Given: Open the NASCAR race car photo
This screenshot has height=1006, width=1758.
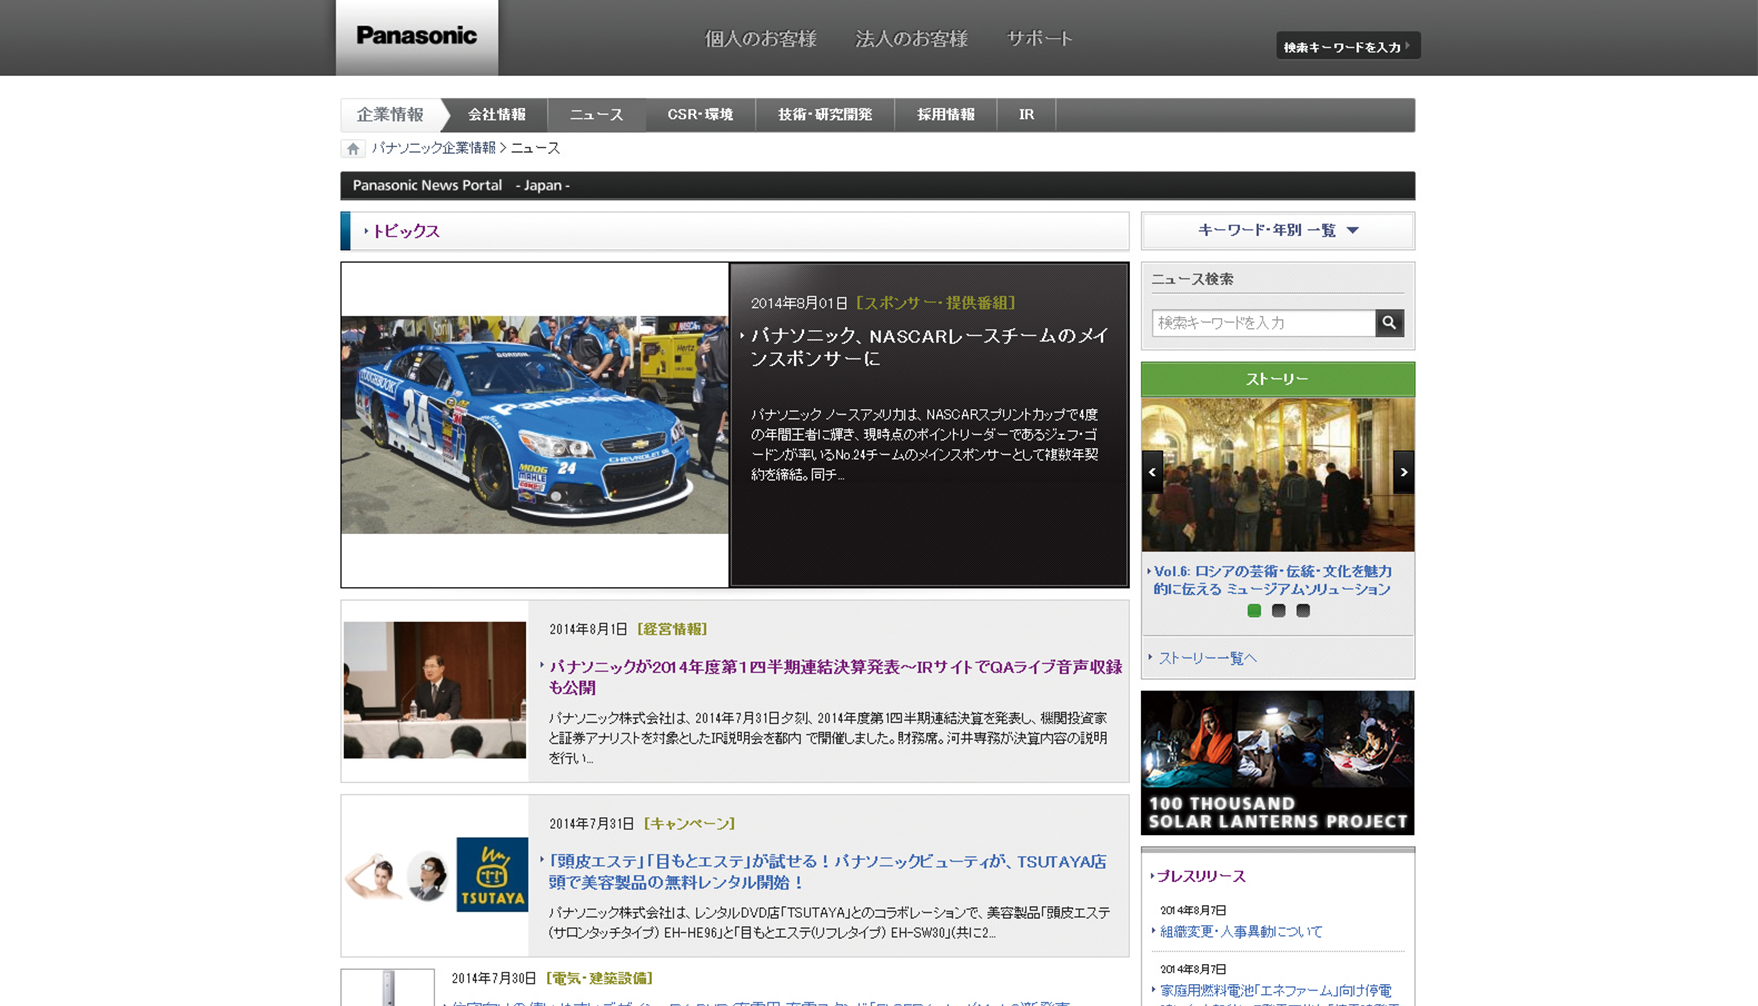Looking at the screenshot, I should tap(535, 425).
